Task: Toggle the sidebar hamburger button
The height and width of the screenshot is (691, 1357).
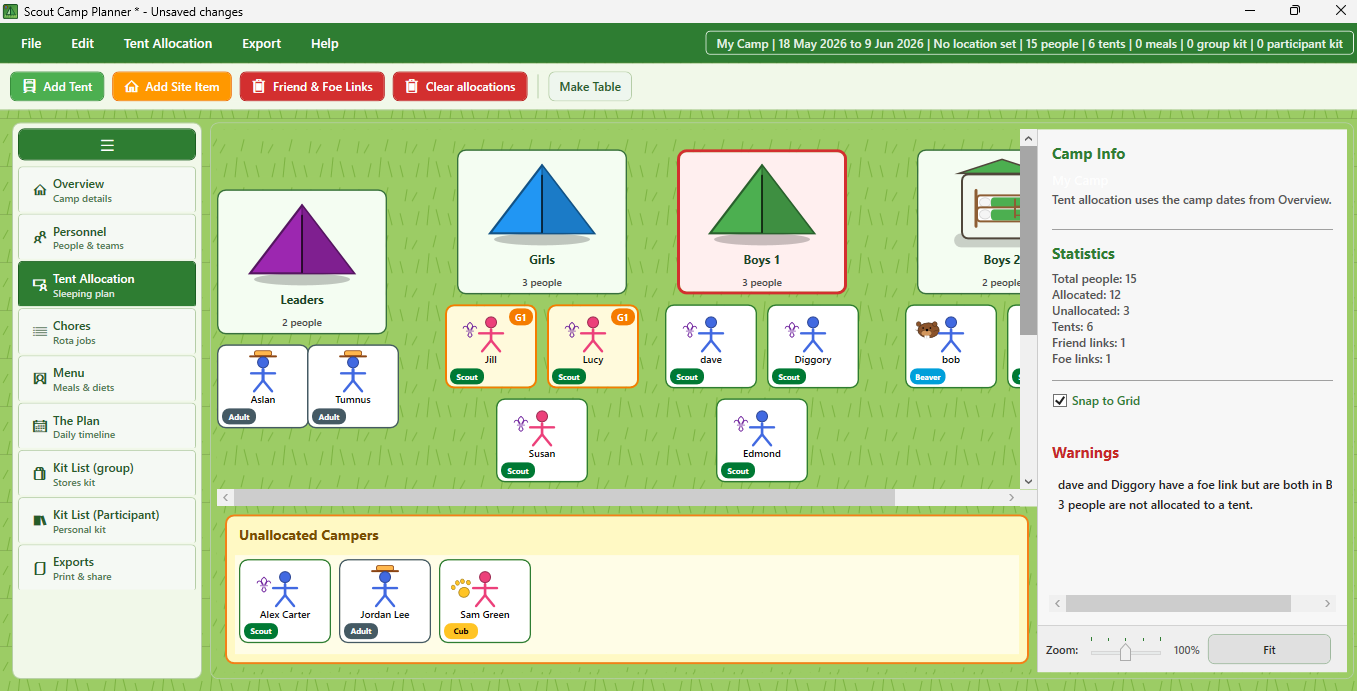Action: (107, 145)
